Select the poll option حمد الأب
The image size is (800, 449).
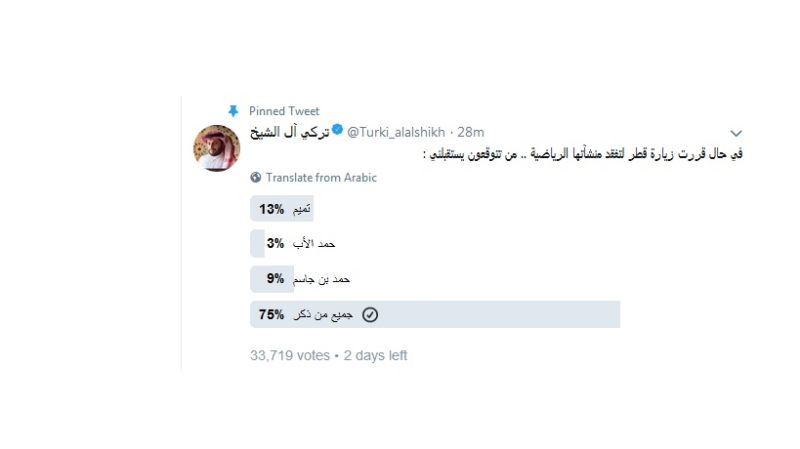(x=435, y=244)
